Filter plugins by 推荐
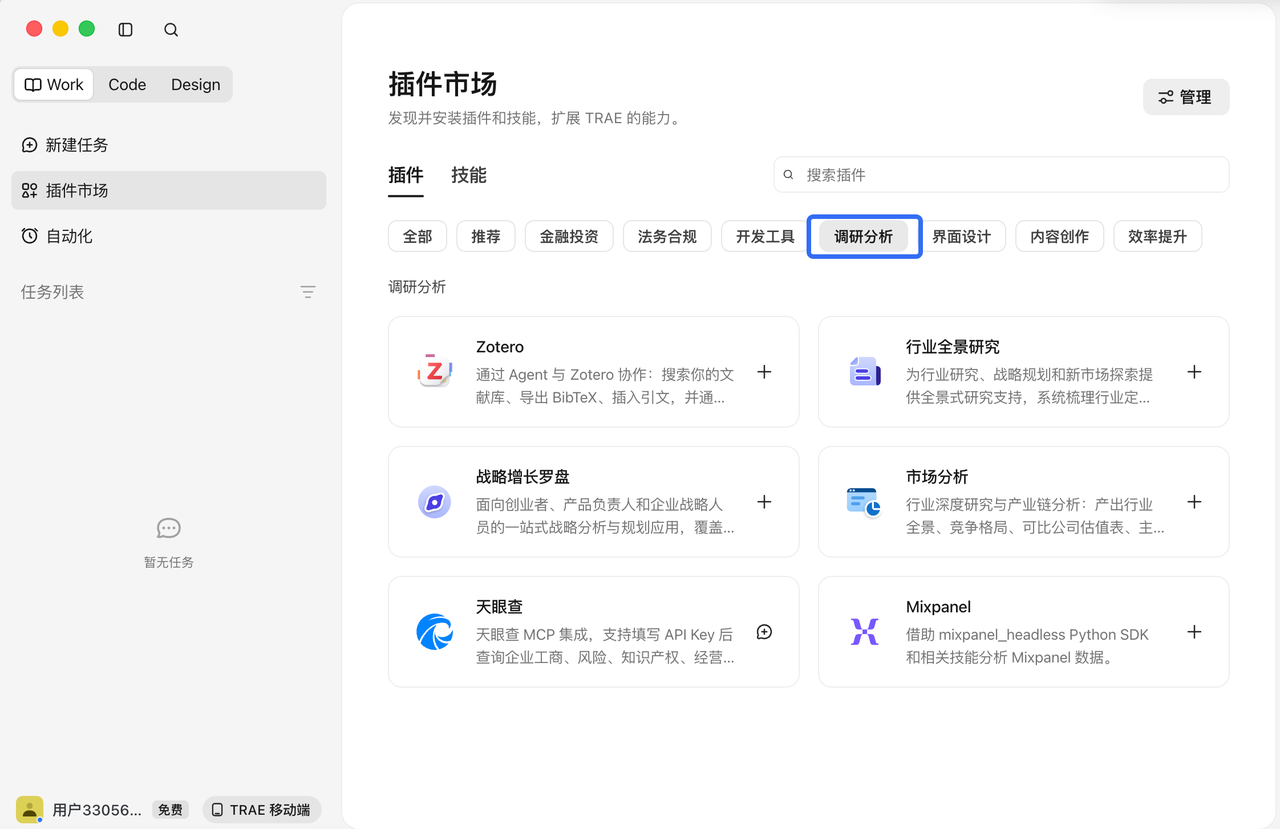Image resolution: width=1280 pixels, height=829 pixels. coord(486,237)
